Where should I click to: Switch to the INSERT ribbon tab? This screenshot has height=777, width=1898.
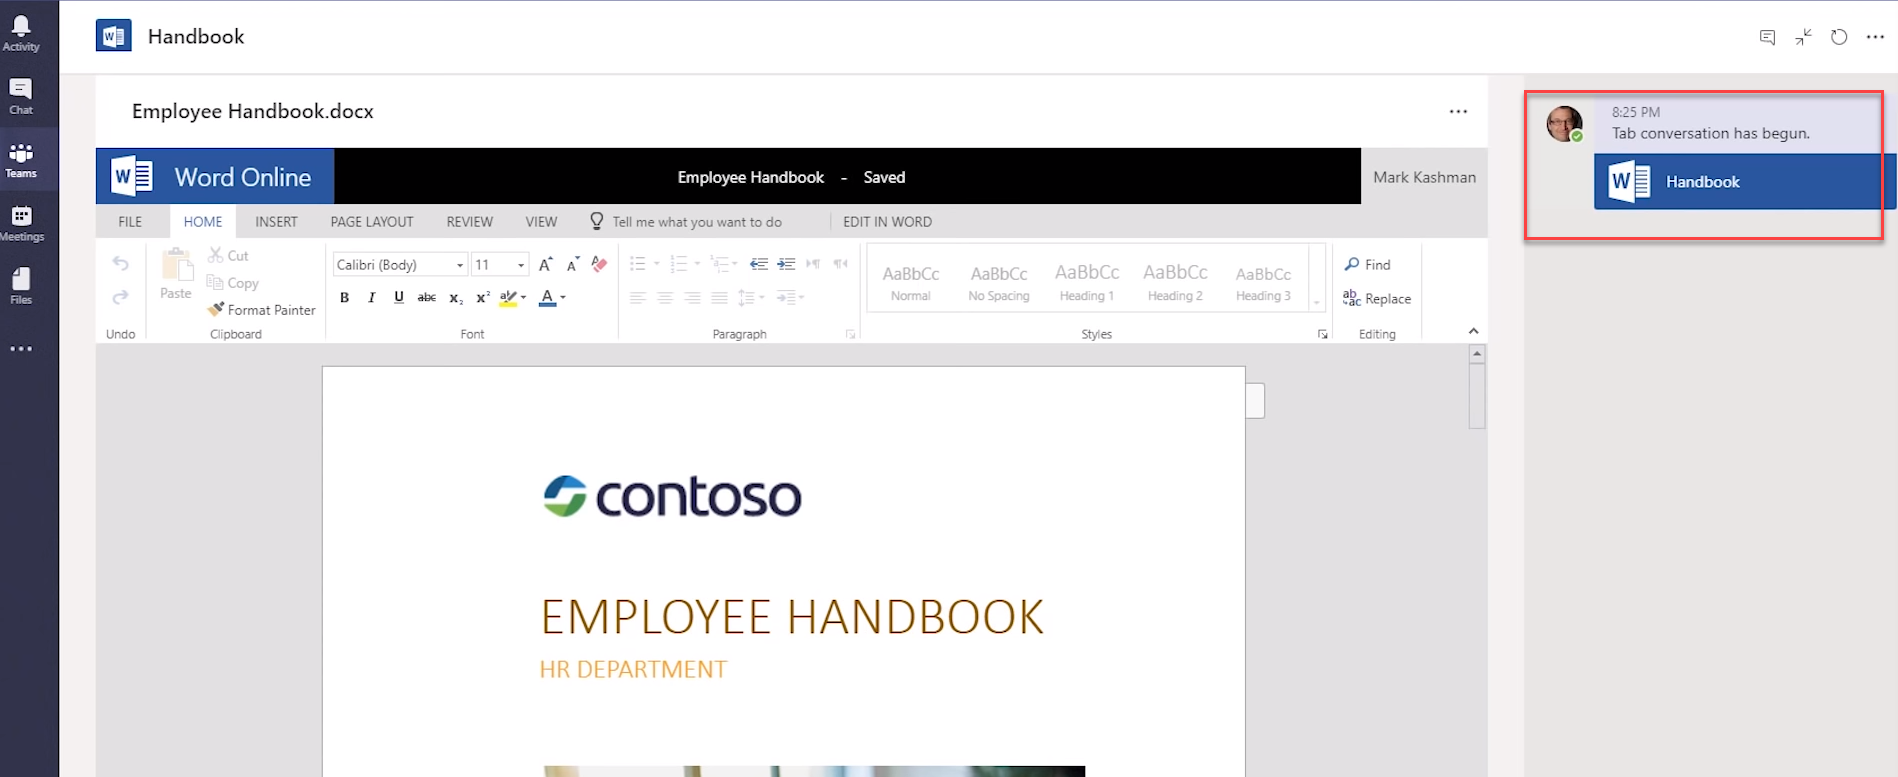click(x=276, y=222)
